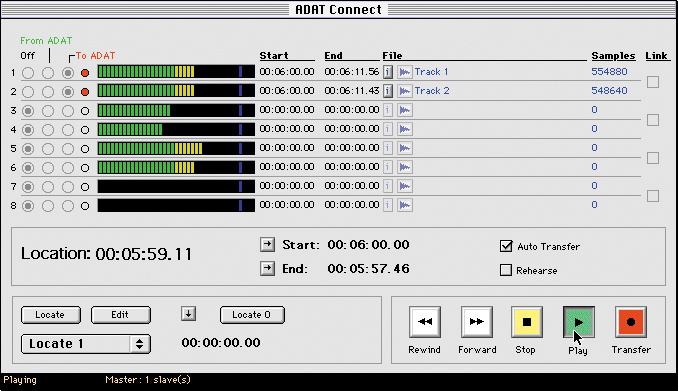Open the Track 2 file link
Image resolution: width=678 pixels, height=391 pixels.
432,91
